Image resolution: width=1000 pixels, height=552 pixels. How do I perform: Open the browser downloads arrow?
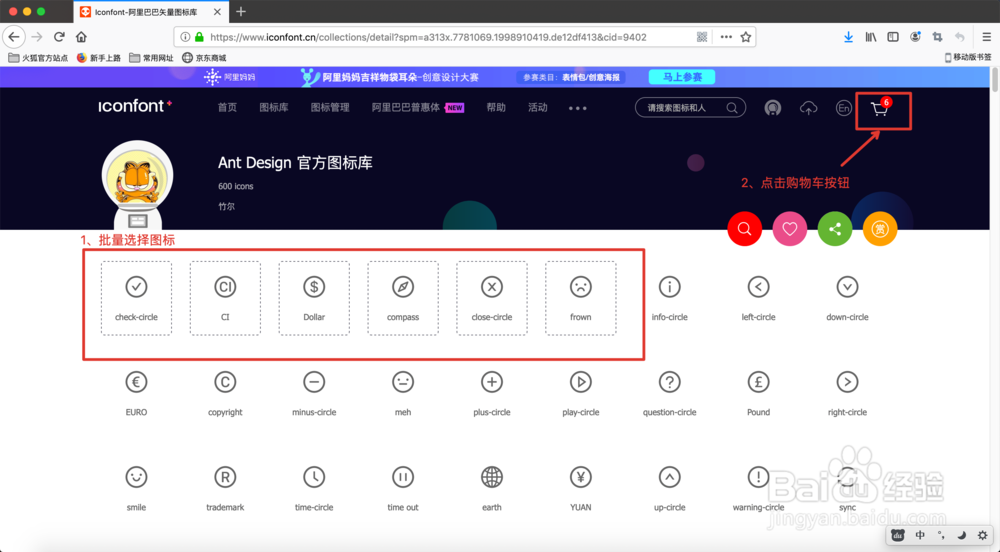point(848,37)
